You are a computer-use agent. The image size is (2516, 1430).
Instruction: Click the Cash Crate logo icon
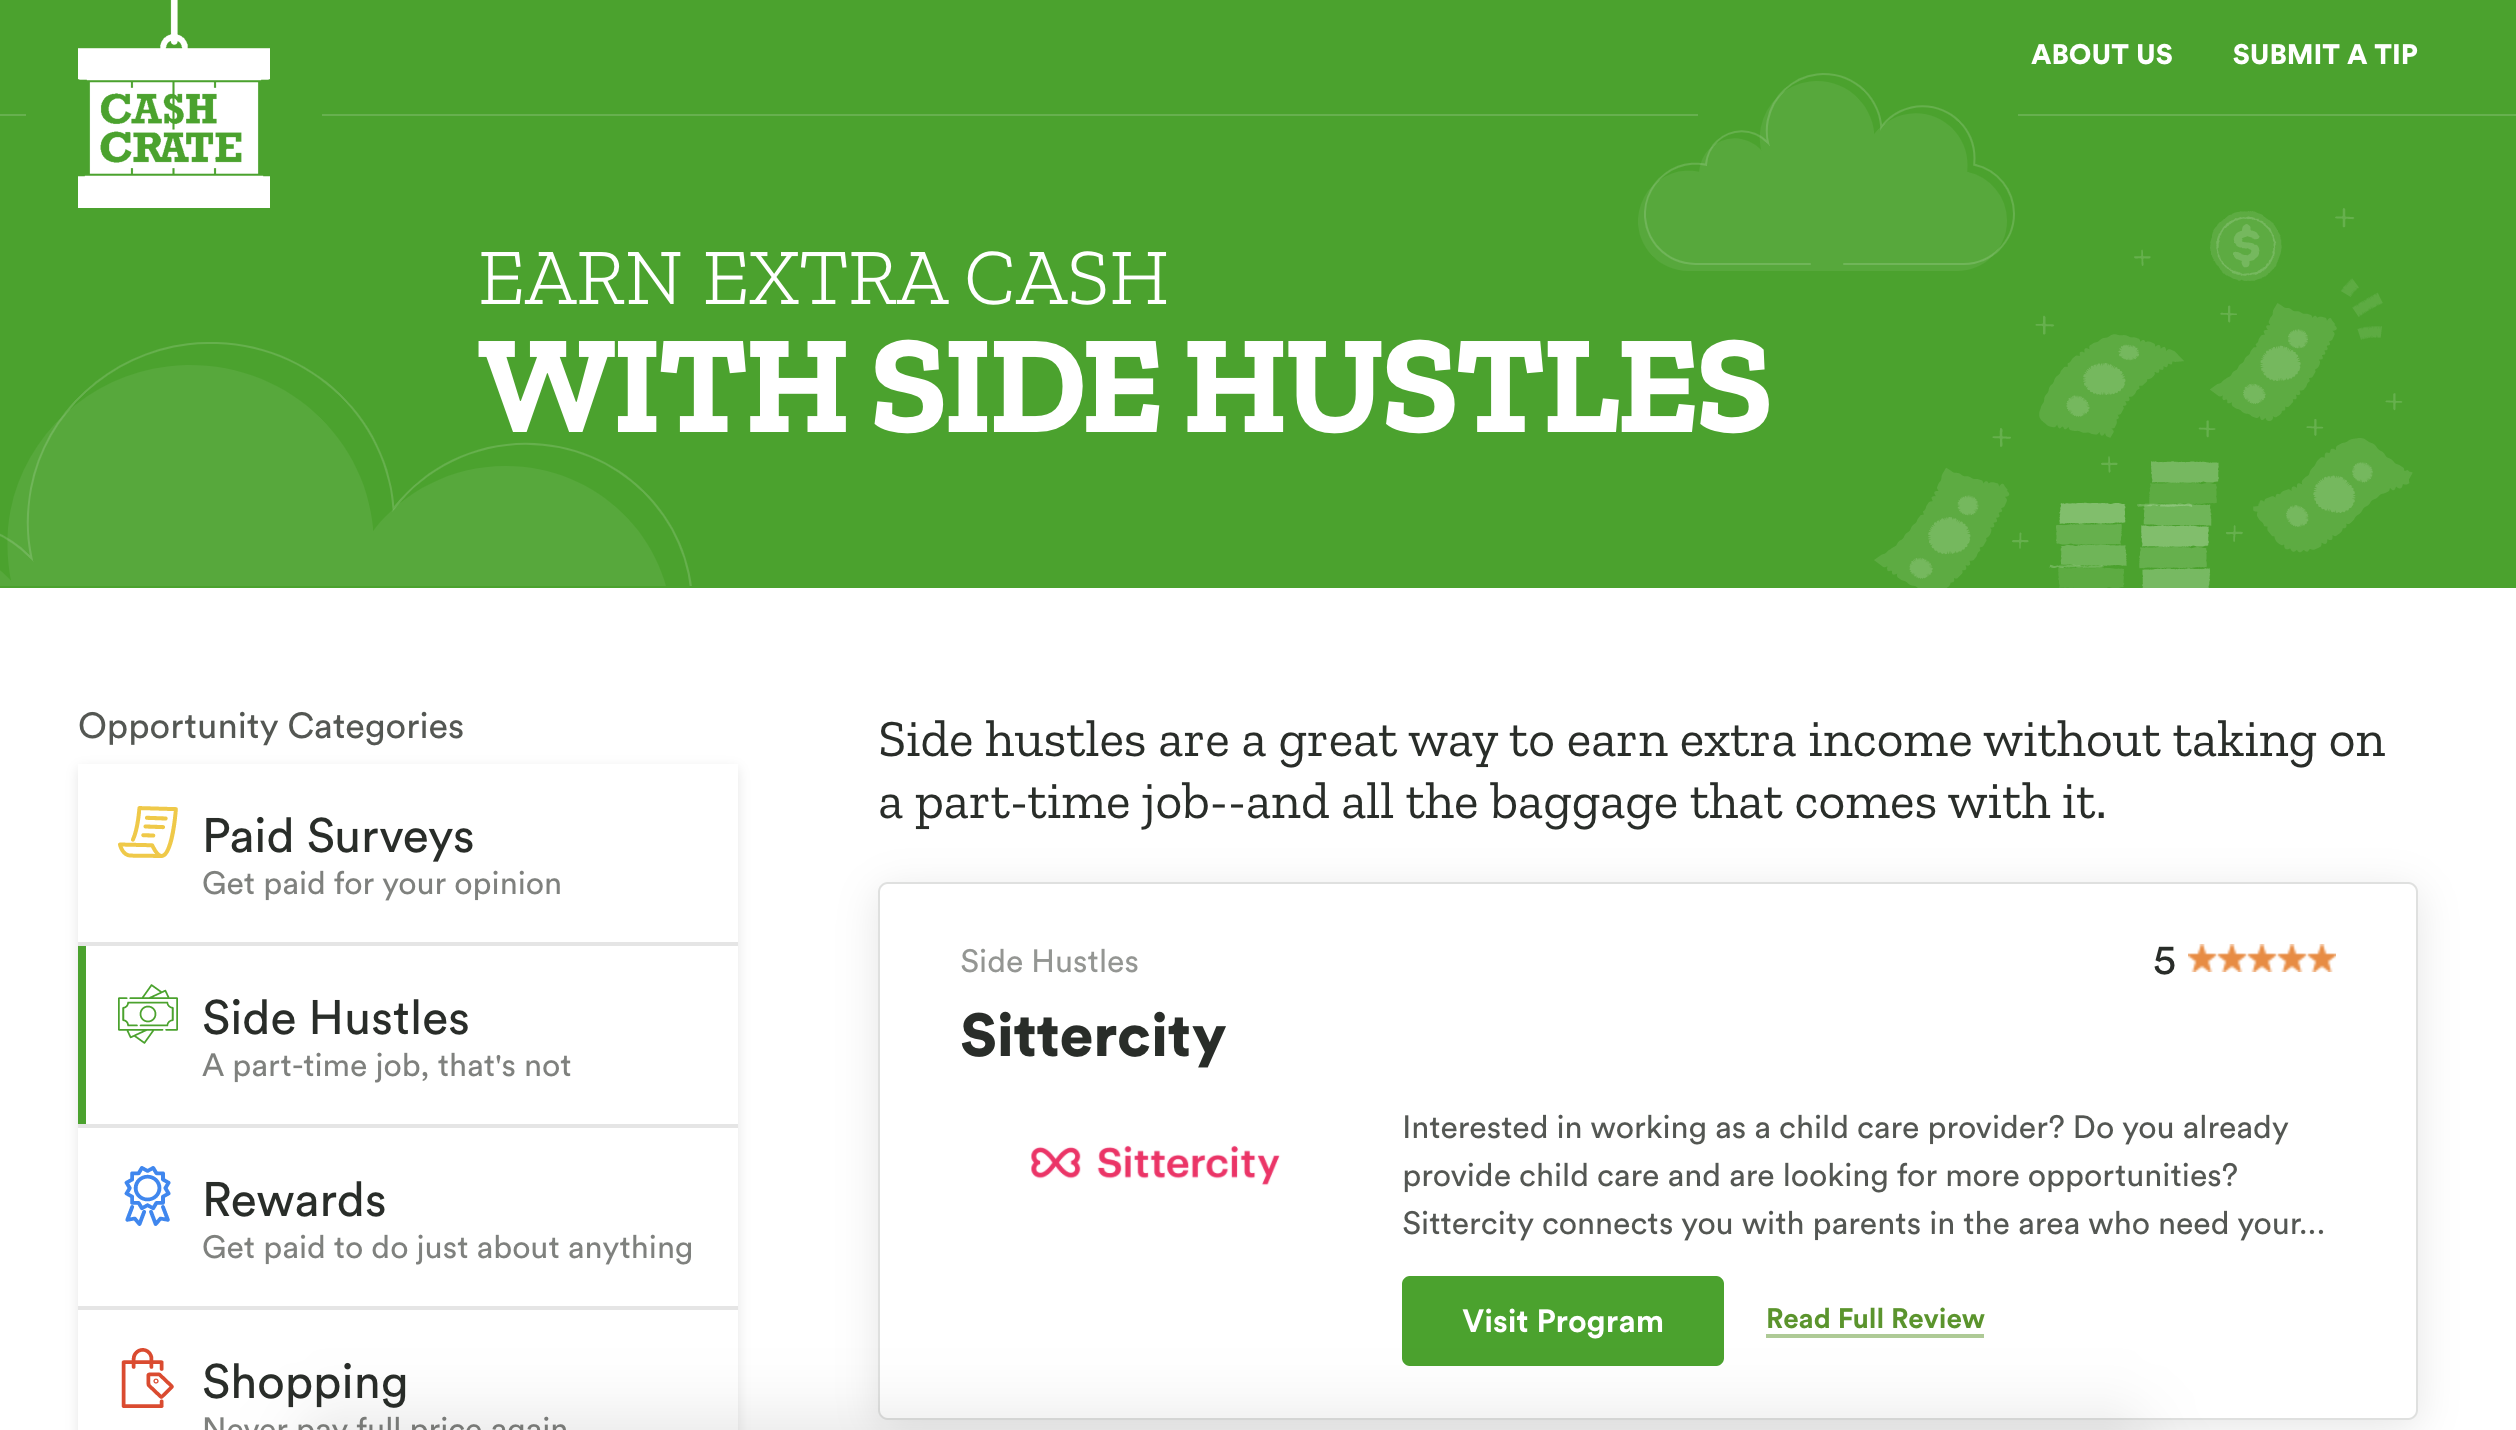click(x=173, y=128)
